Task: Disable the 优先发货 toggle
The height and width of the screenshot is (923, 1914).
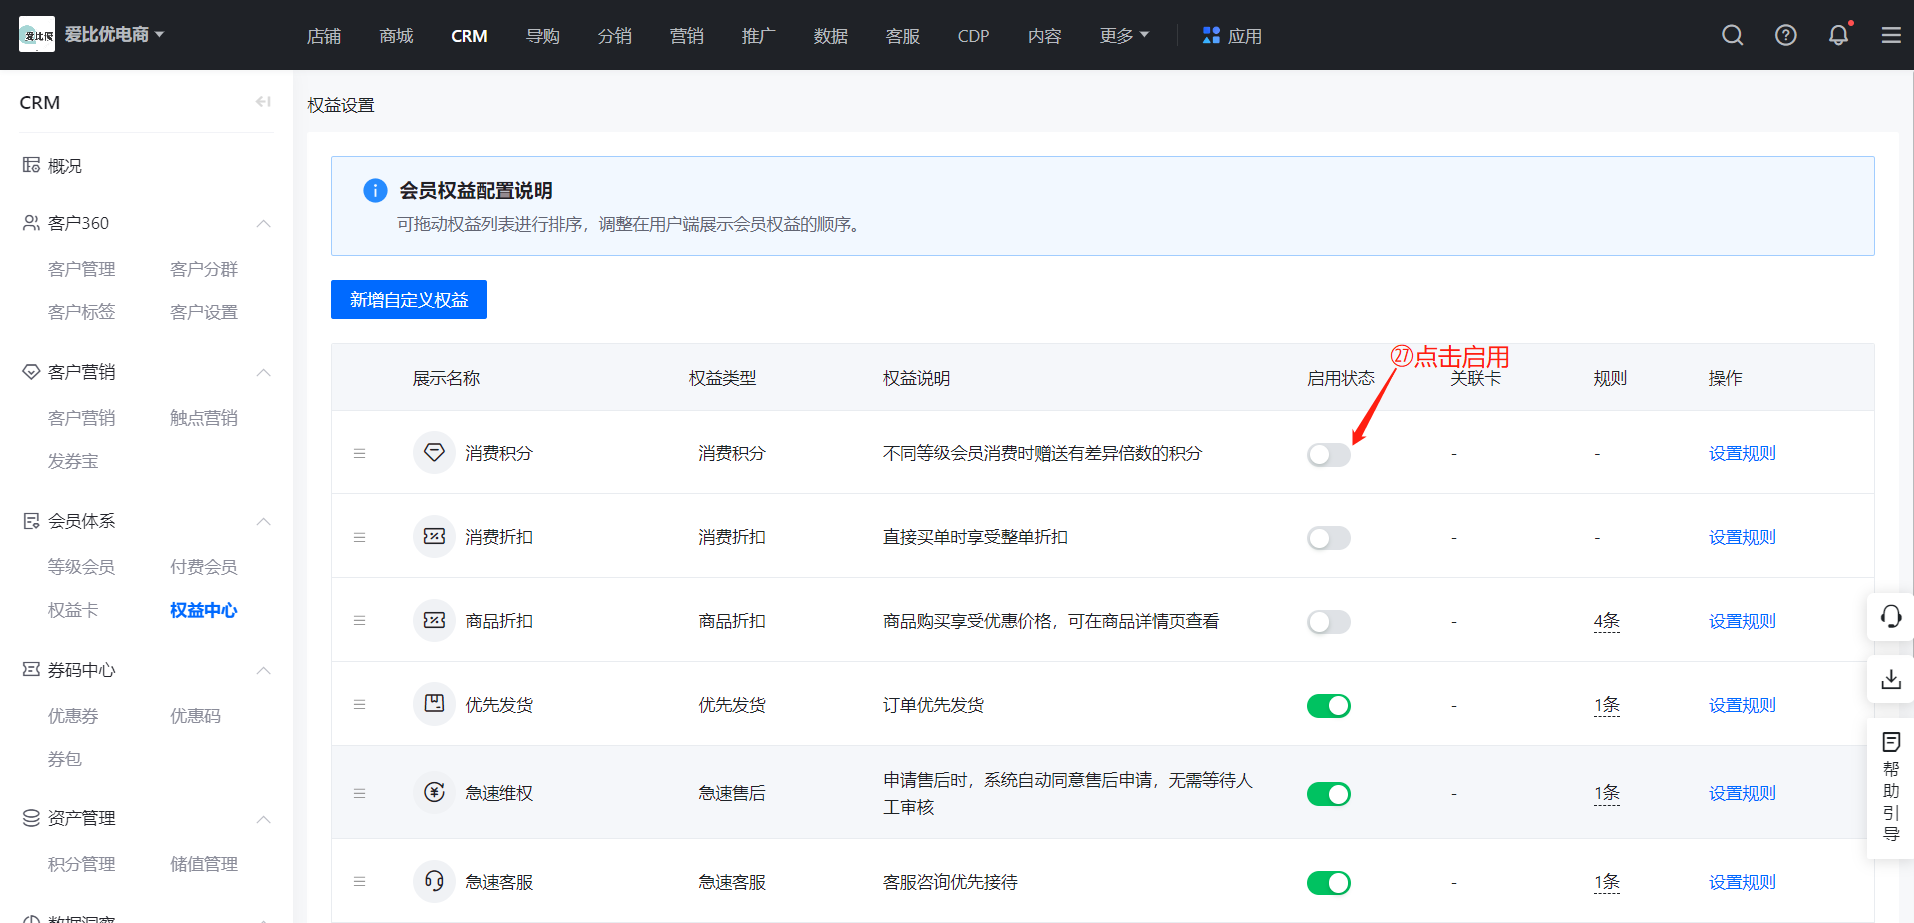Action: tap(1328, 706)
